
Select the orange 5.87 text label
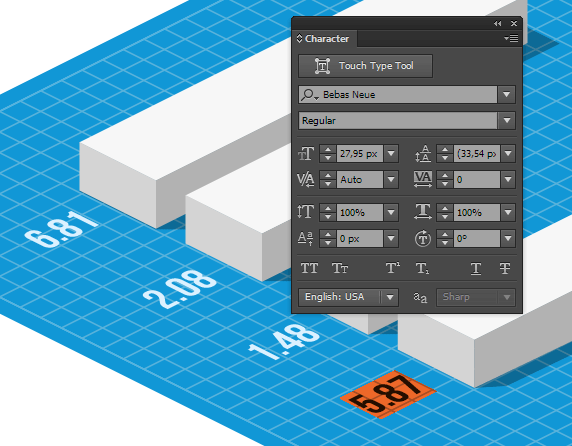[387, 394]
